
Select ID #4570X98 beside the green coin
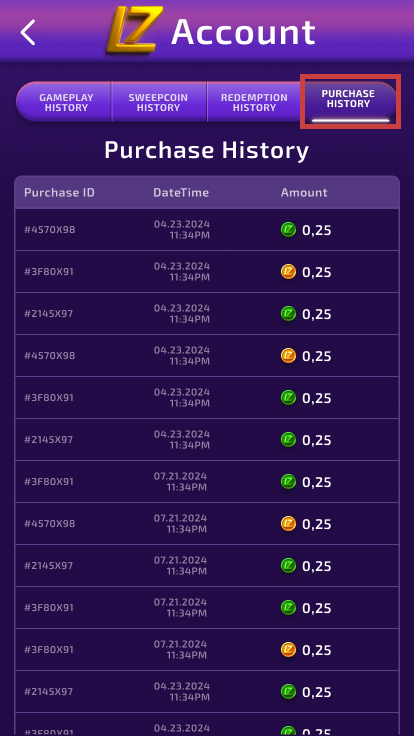(x=50, y=230)
